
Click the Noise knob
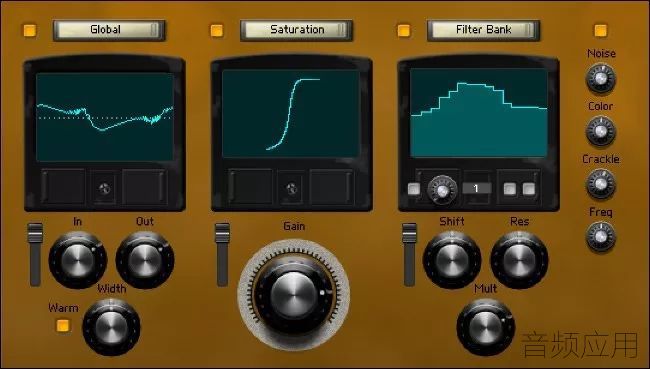click(x=600, y=78)
